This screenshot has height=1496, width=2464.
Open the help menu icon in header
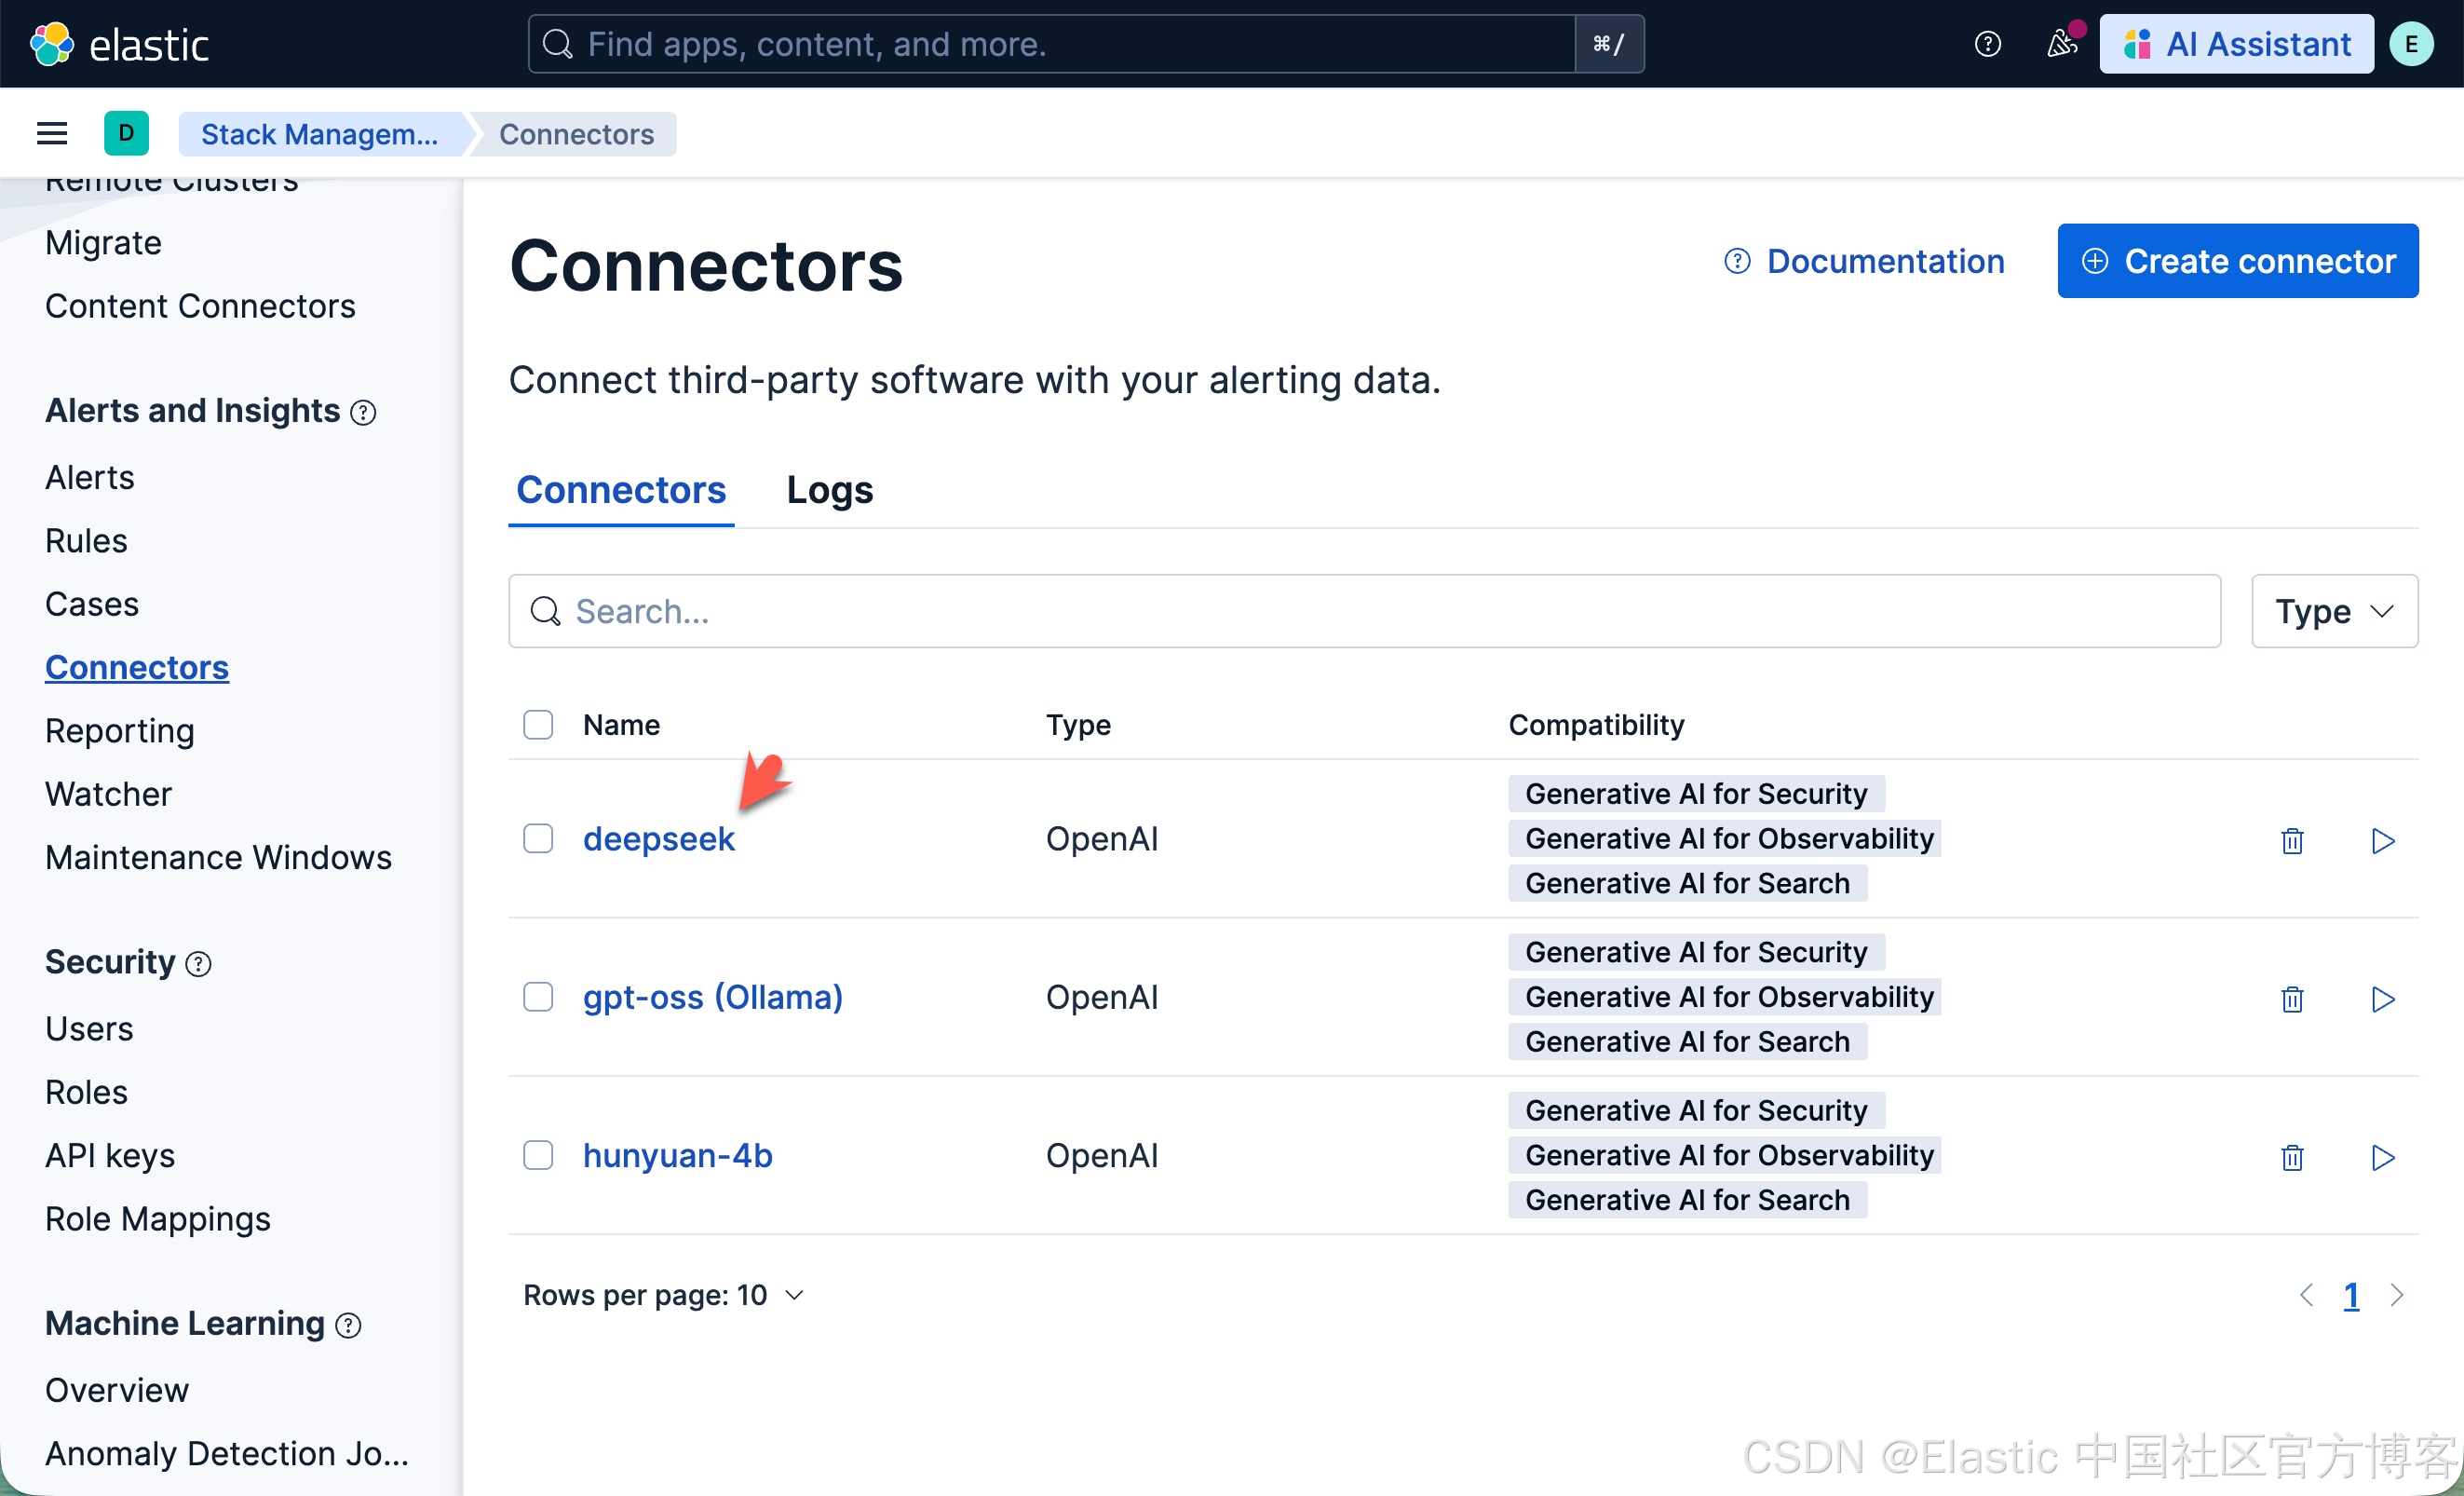click(x=1987, y=44)
